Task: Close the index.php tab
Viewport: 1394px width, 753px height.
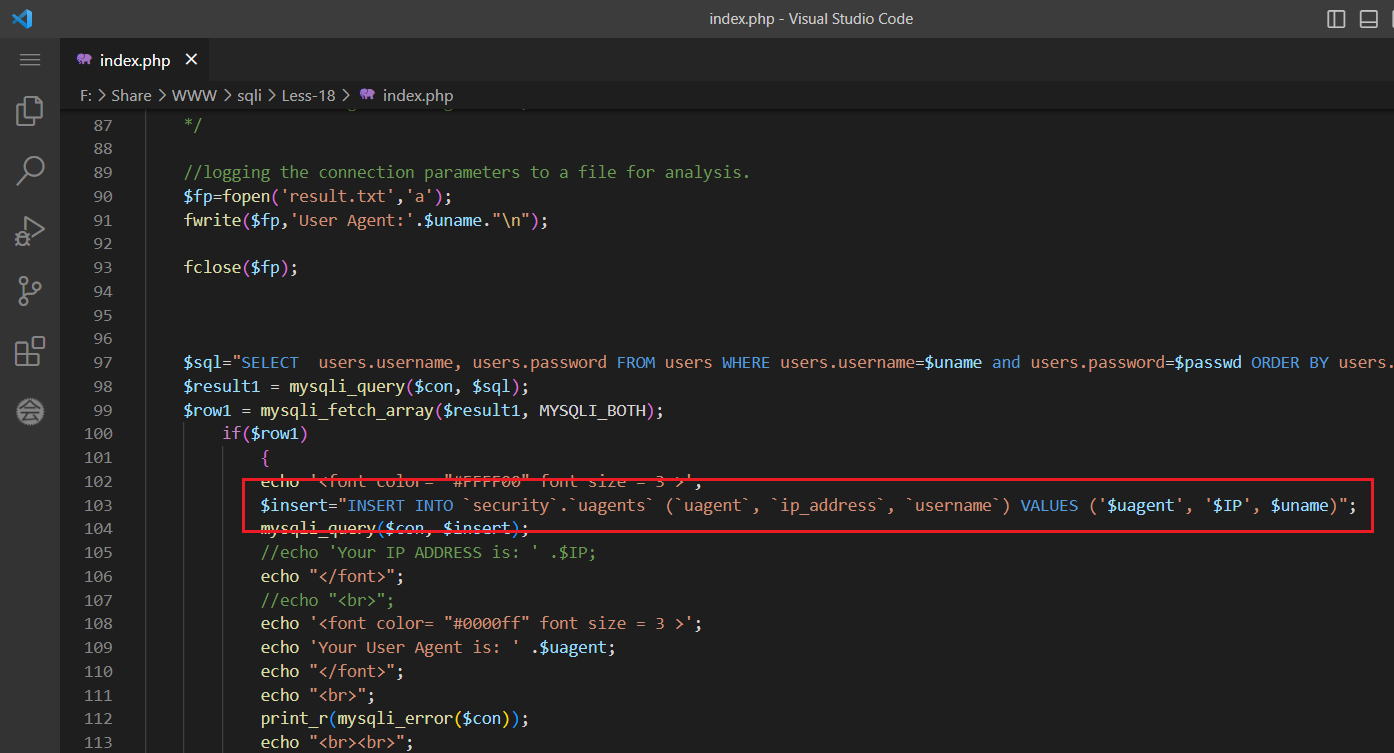Action: [191, 60]
